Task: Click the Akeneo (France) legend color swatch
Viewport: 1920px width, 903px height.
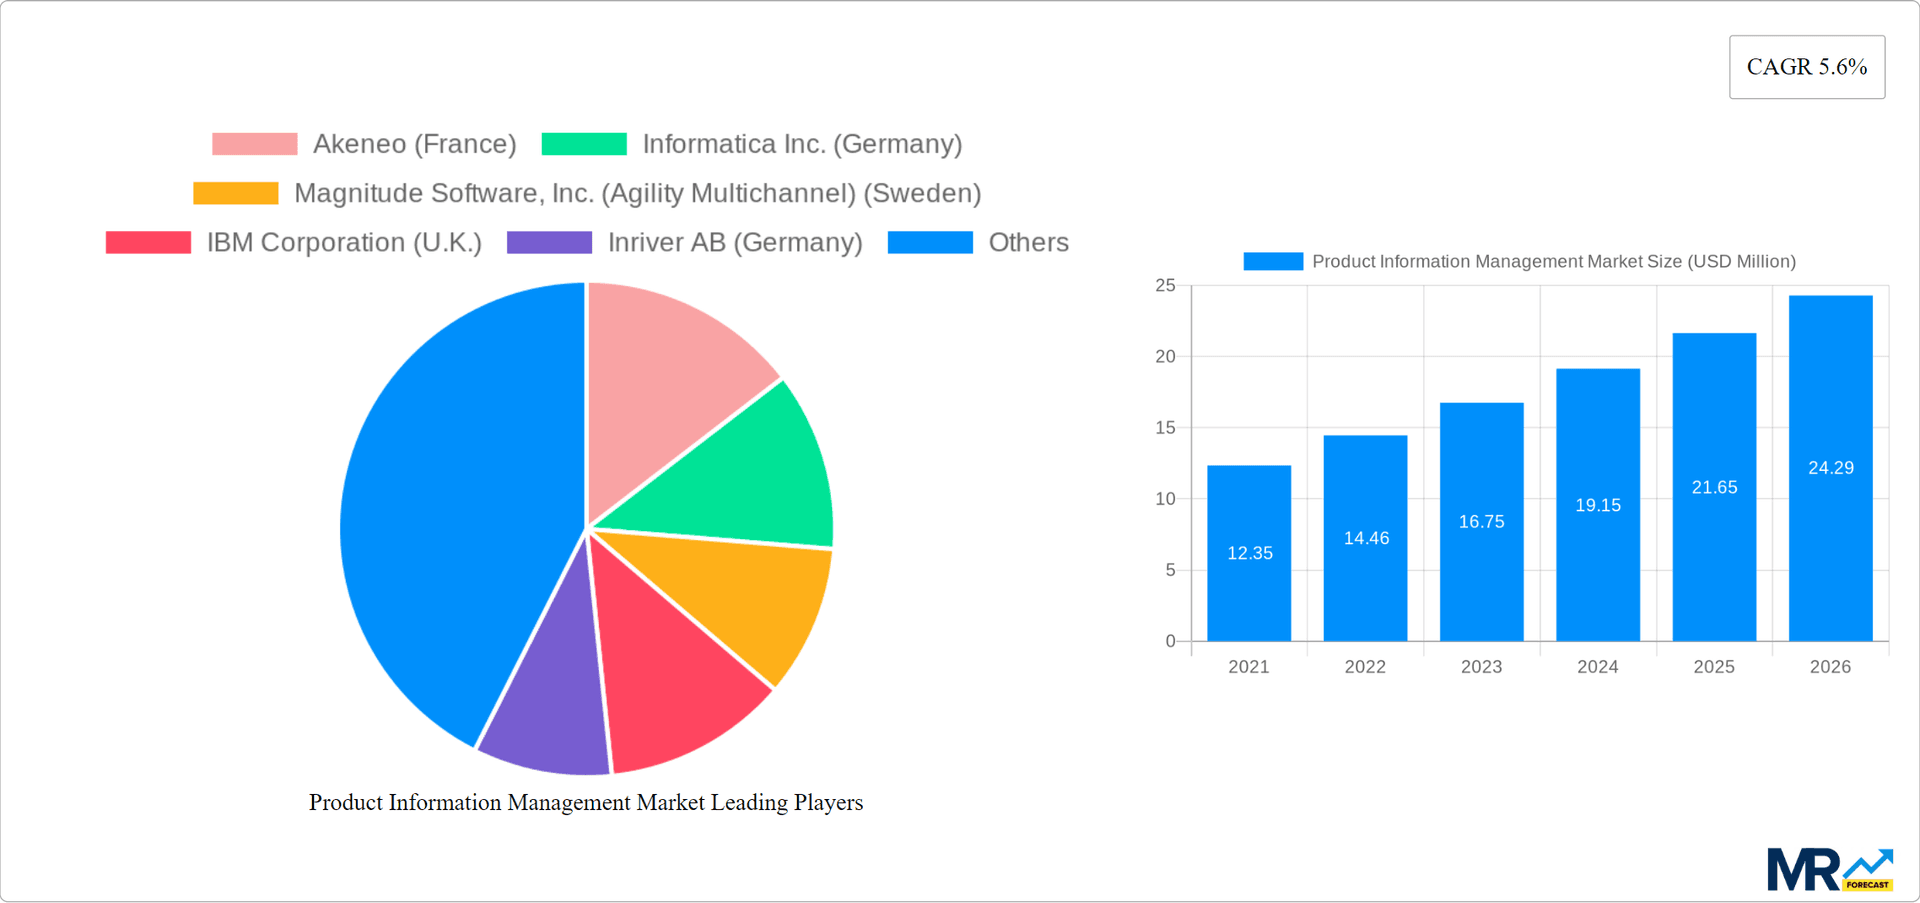Action: click(x=254, y=143)
